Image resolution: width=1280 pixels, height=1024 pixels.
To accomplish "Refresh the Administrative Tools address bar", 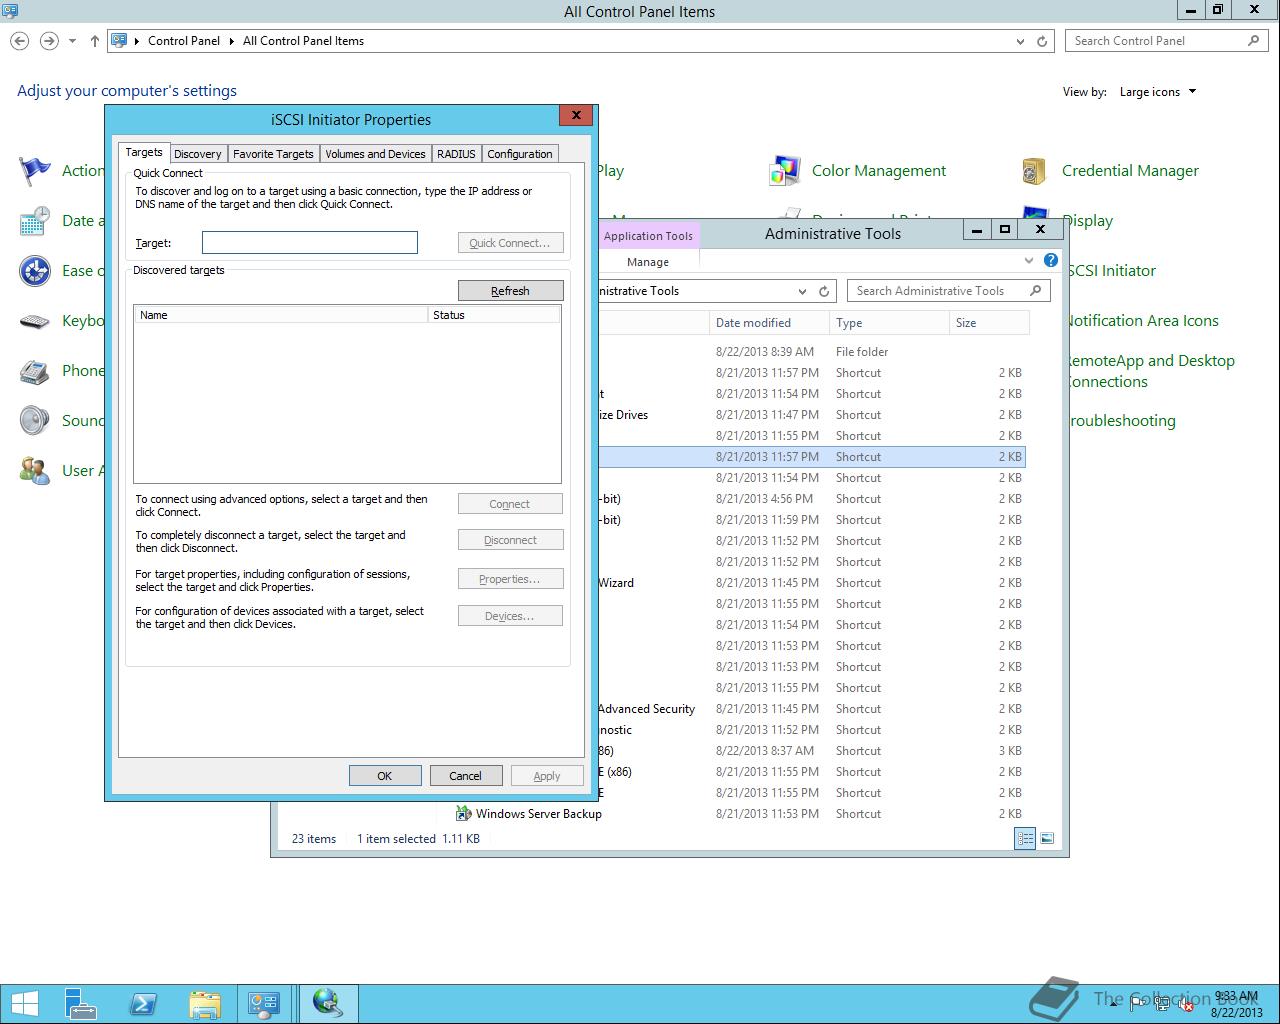I will tap(824, 291).
